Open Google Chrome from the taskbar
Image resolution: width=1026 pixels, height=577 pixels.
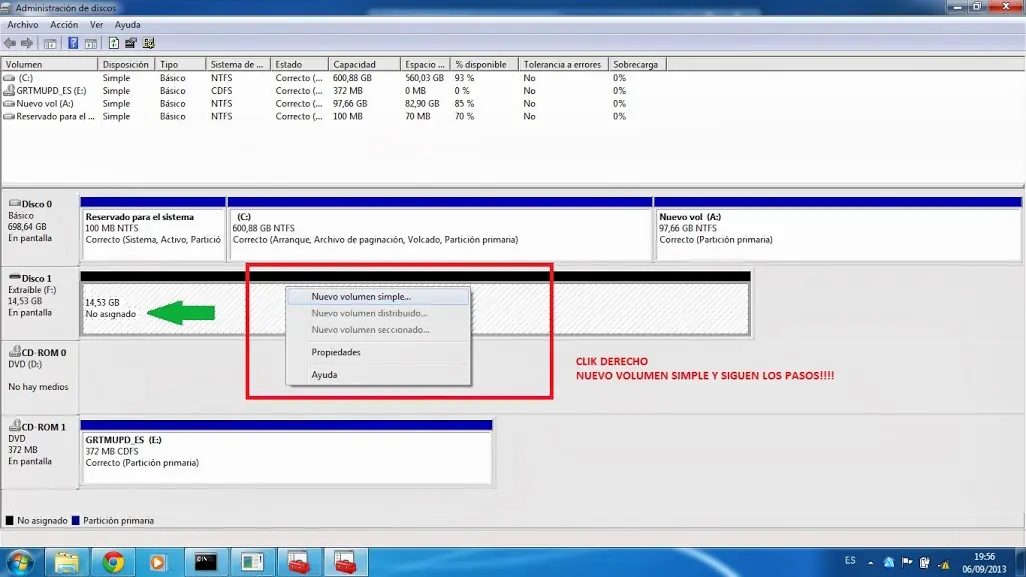click(x=113, y=560)
